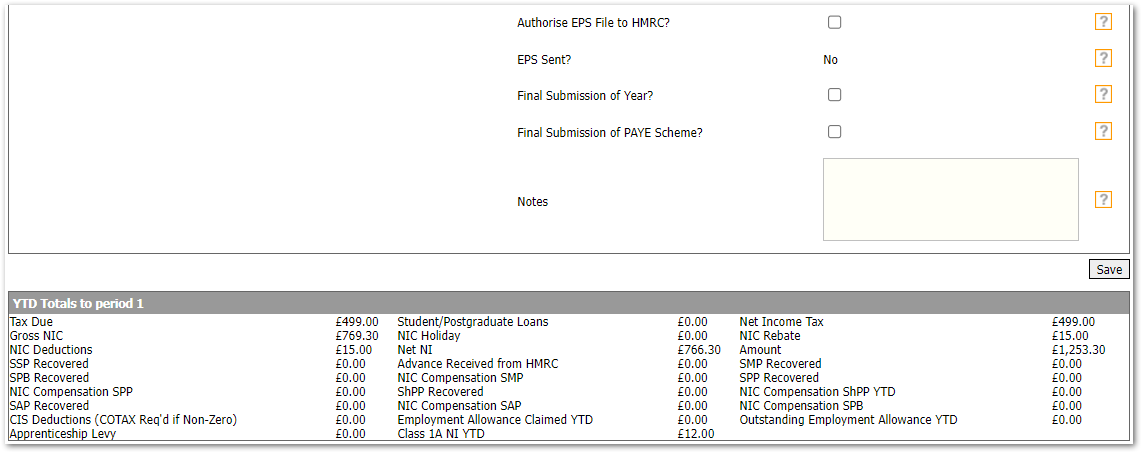Click help icon for Final Submission of Year
1142x453 pixels.
pos(1103,94)
